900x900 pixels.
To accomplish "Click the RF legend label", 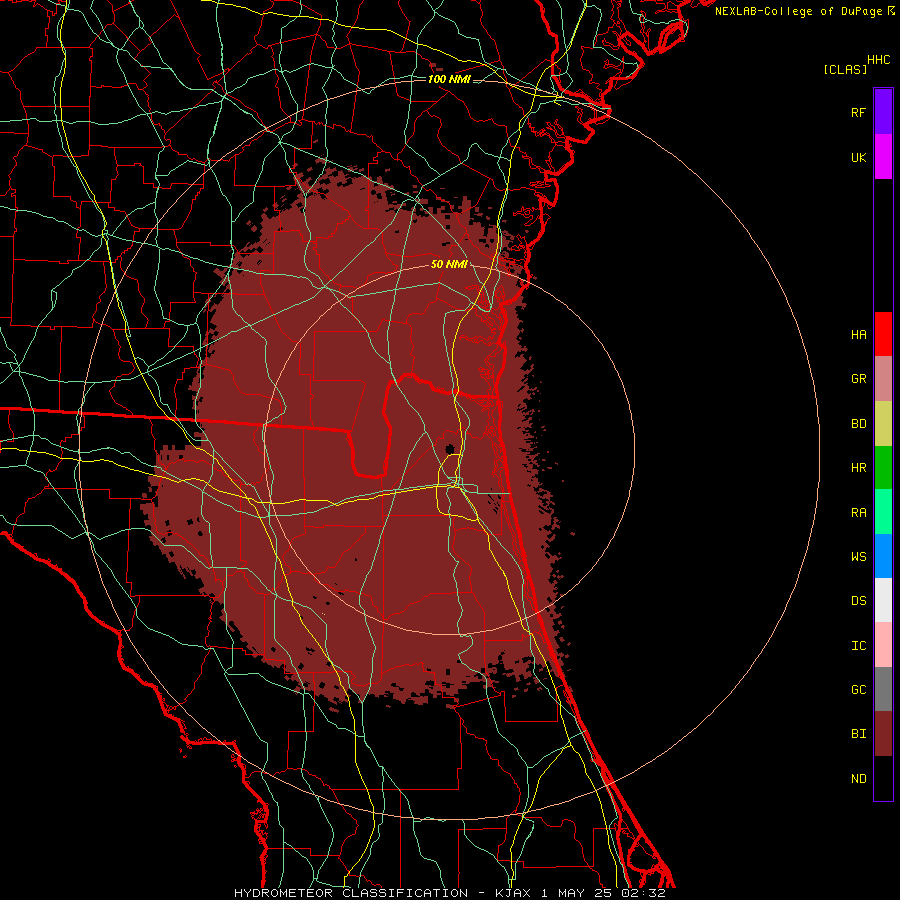I will tap(858, 112).
